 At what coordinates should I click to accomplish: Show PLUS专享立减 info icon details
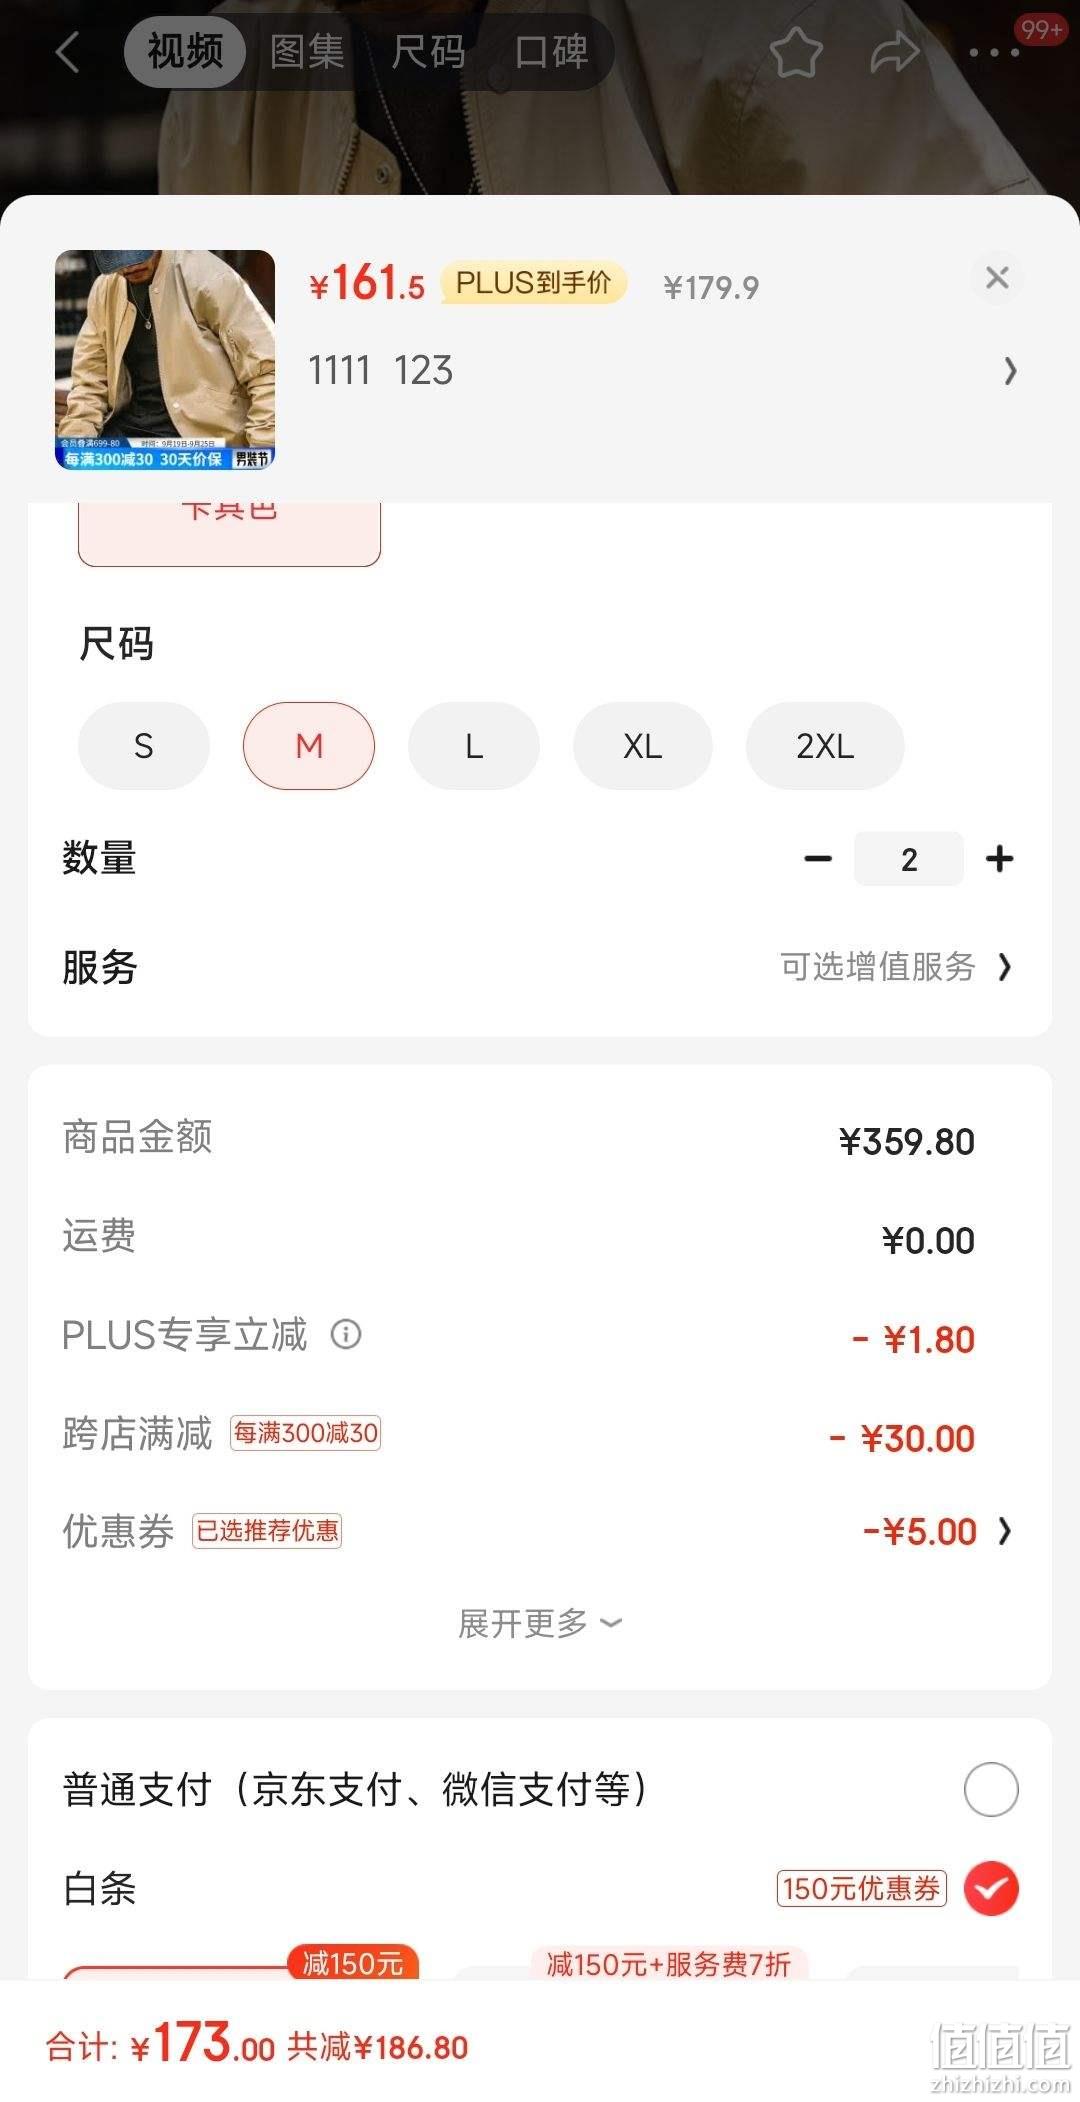(x=346, y=1334)
